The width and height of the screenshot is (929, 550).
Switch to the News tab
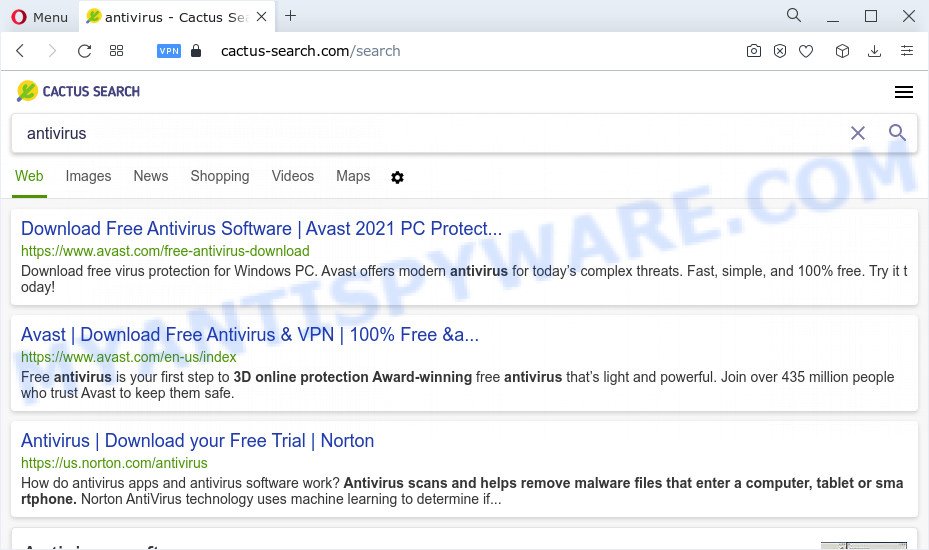pyautogui.click(x=150, y=176)
